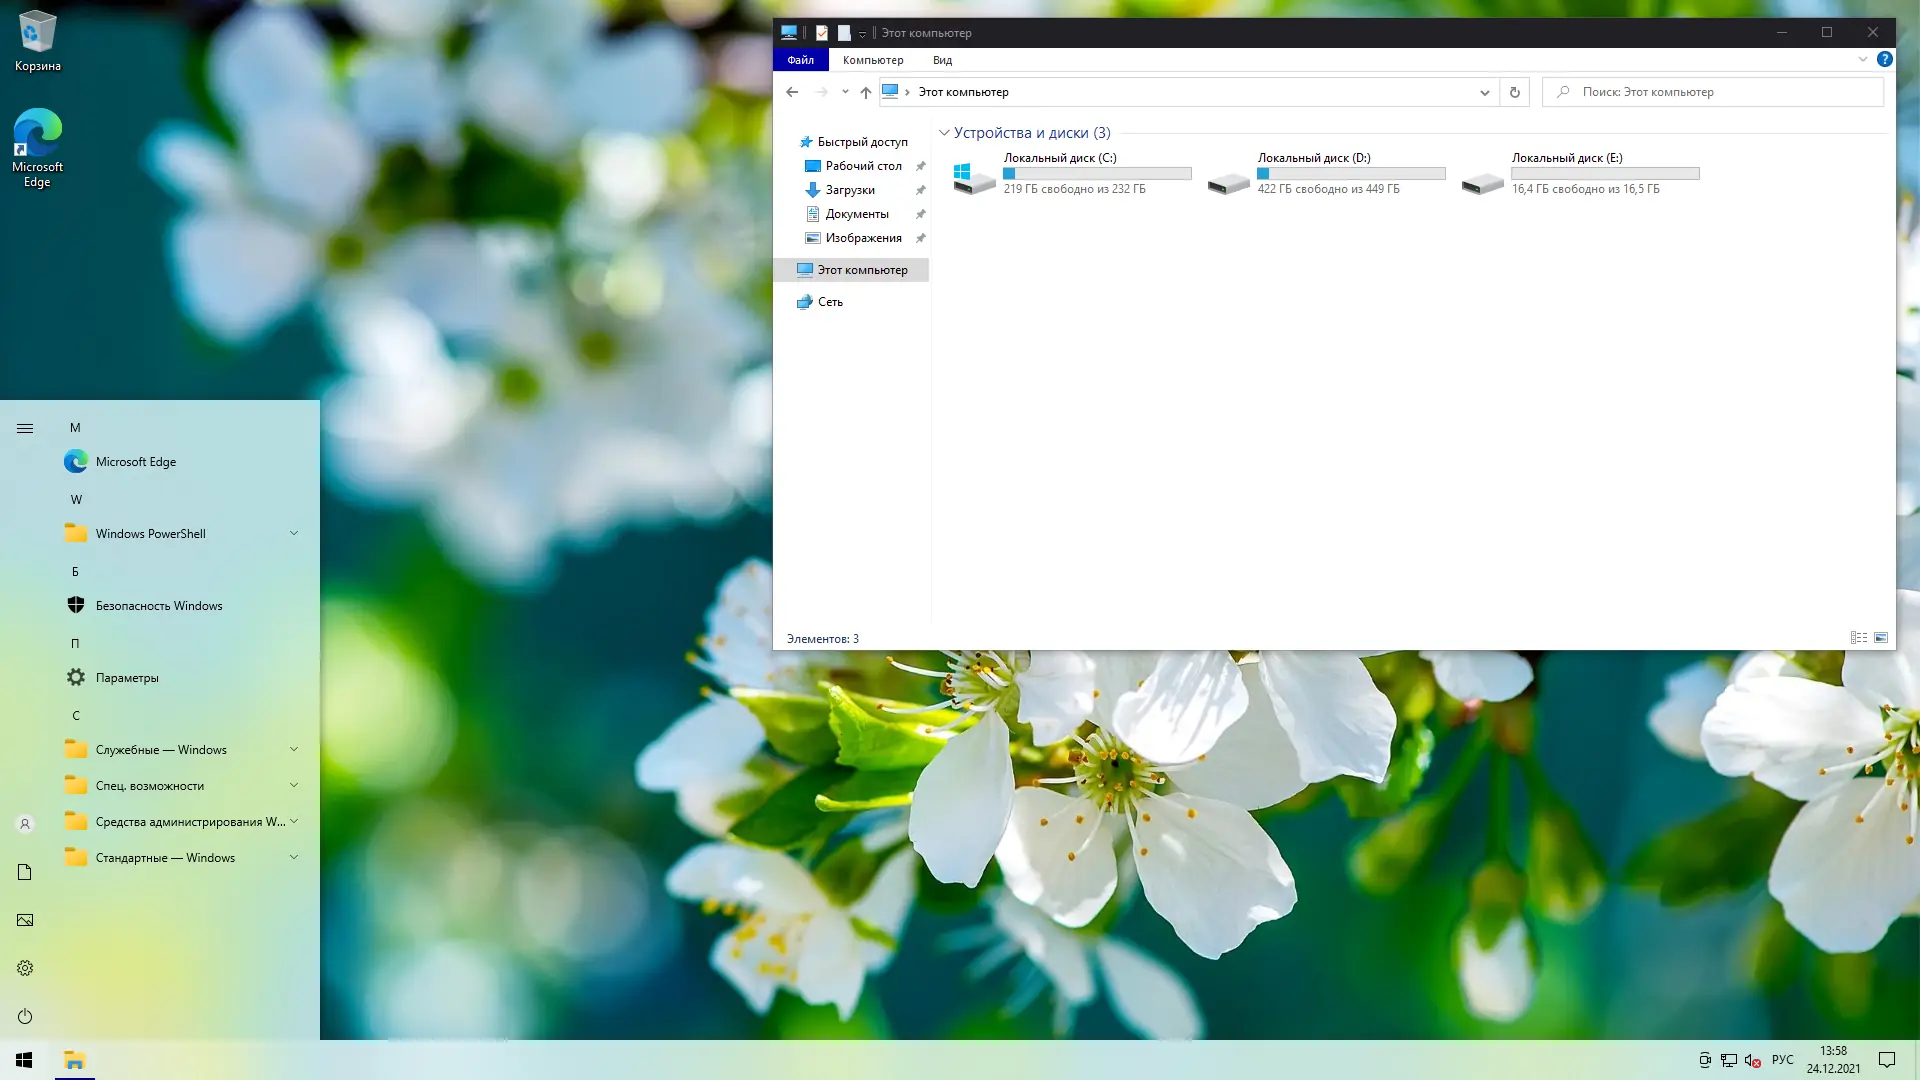1920x1080 pixels.
Task: Select Local Disk C: usage bar
Action: click(1097, 174)
